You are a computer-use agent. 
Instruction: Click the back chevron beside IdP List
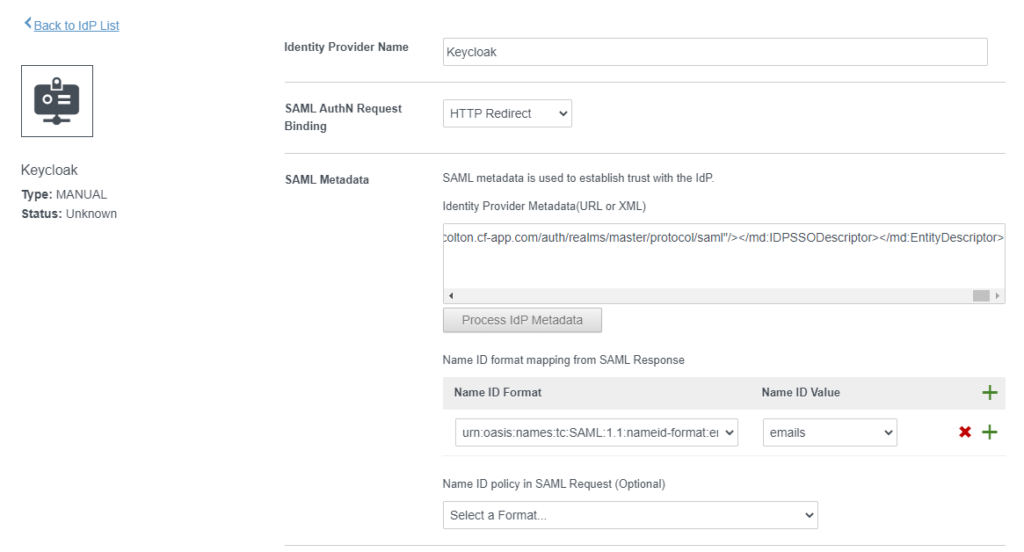coord(27,24)
